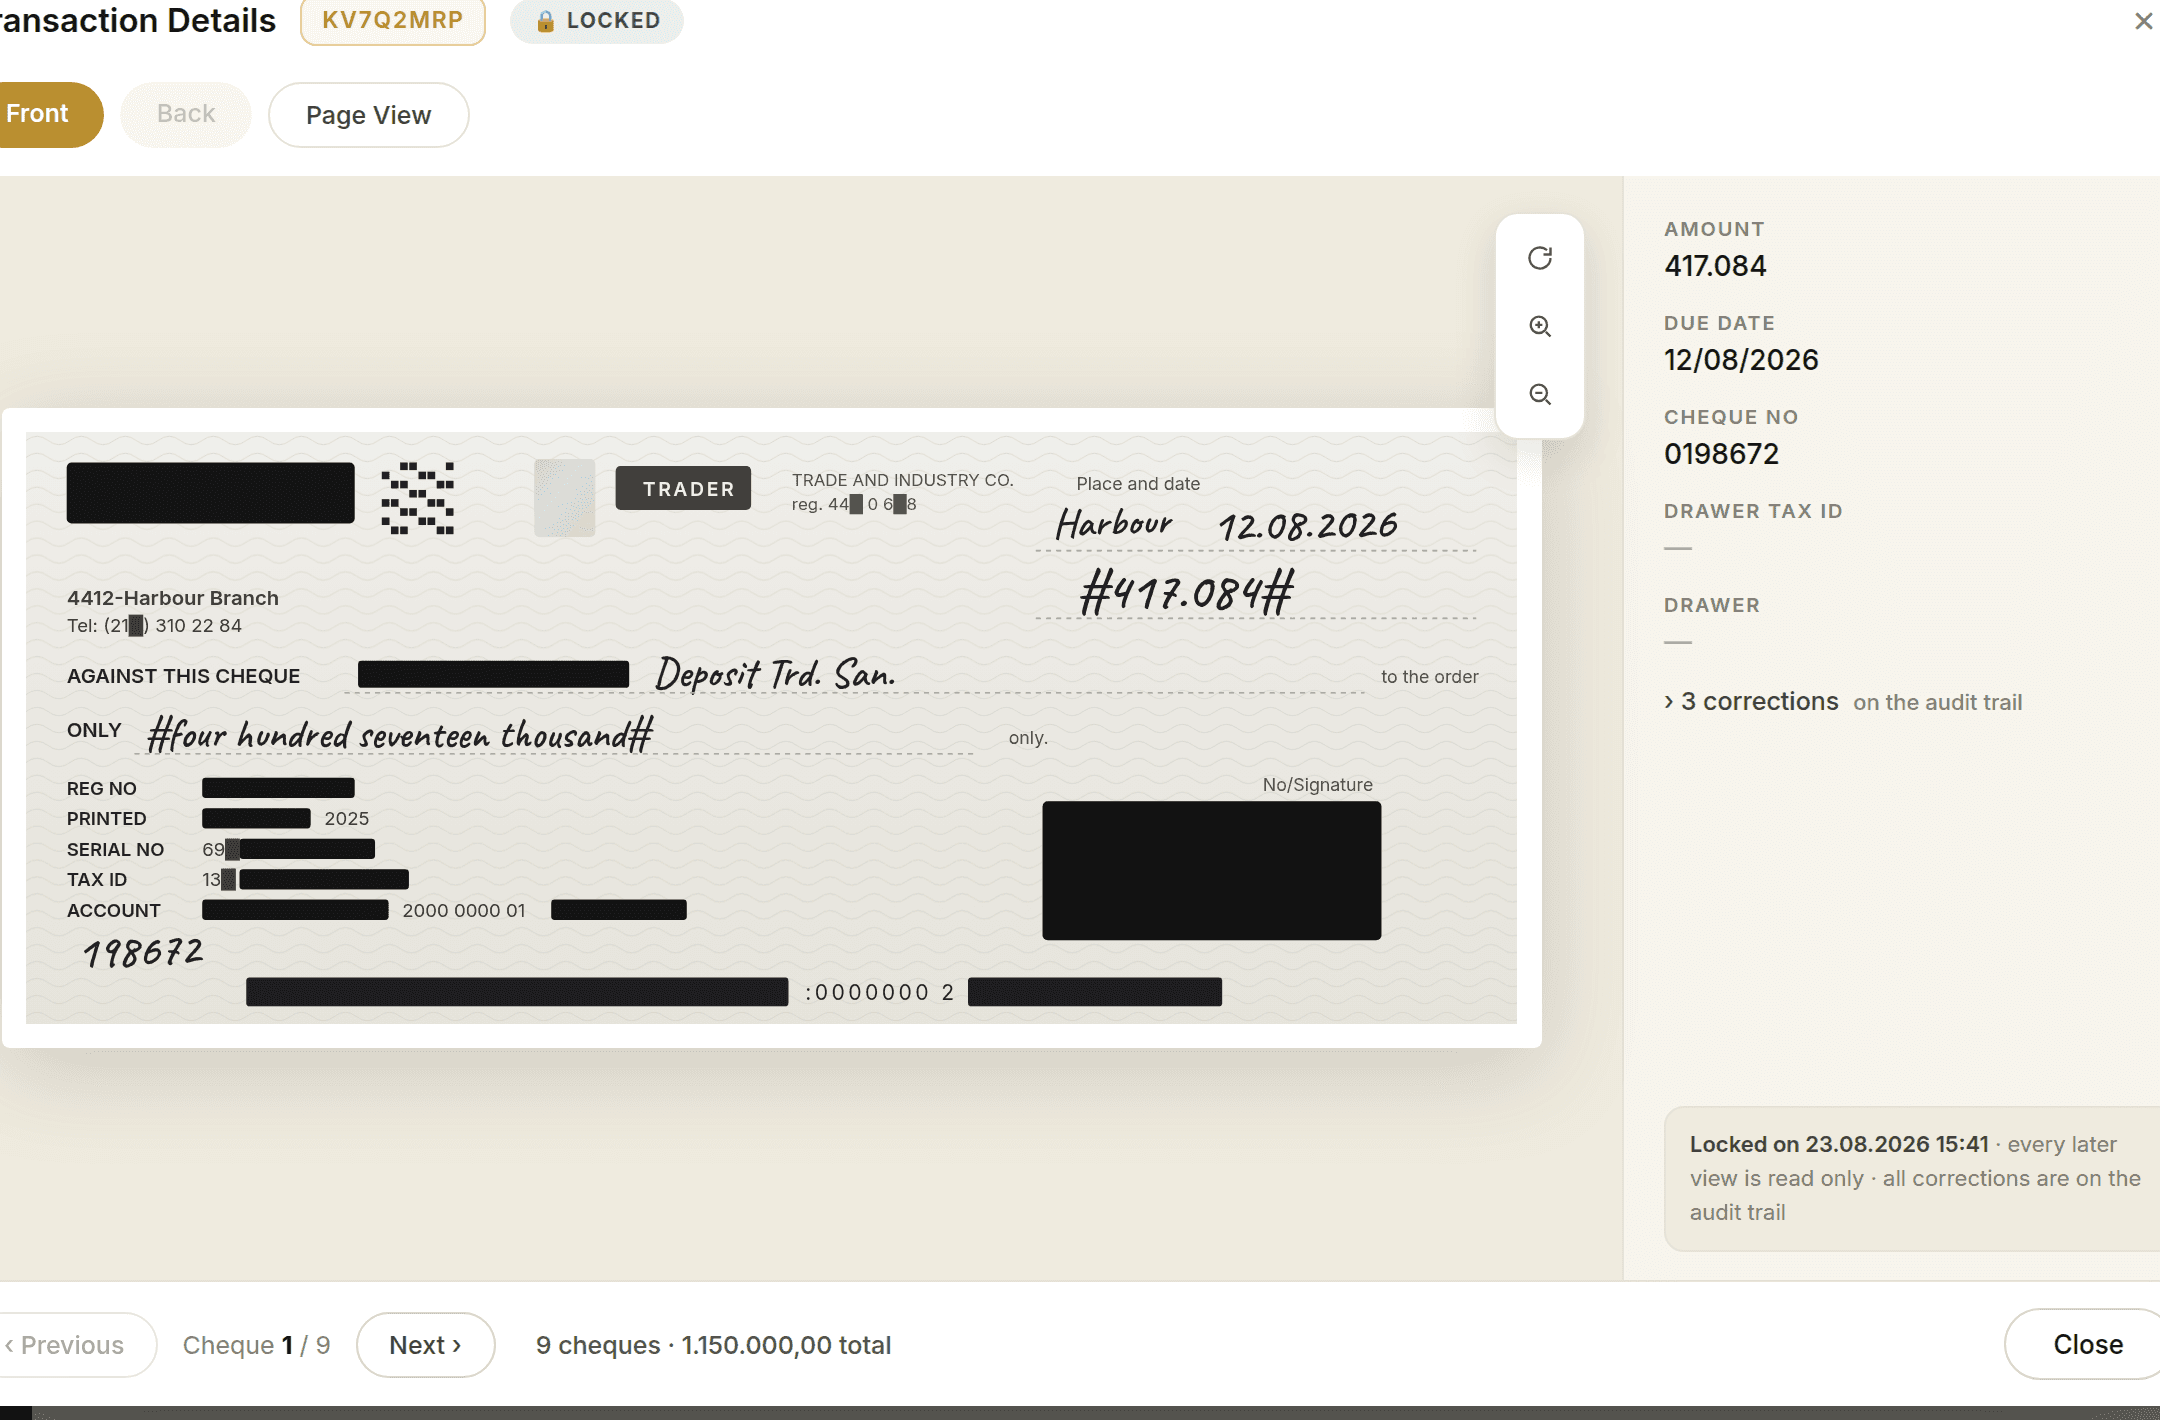Close the dialog with the X icon
The width and height of the screenshot is (2160, 1420).
pos(2143,21)
